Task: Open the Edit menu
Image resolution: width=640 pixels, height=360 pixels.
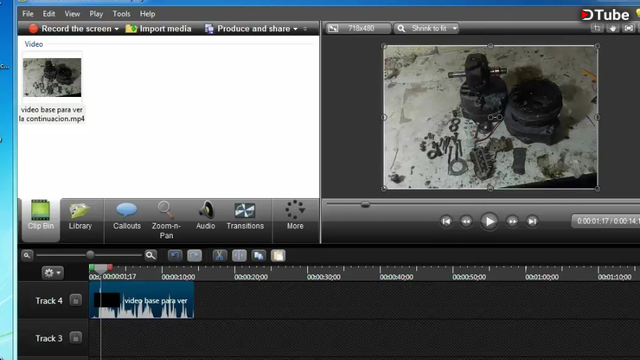Action: coord(49,14)
